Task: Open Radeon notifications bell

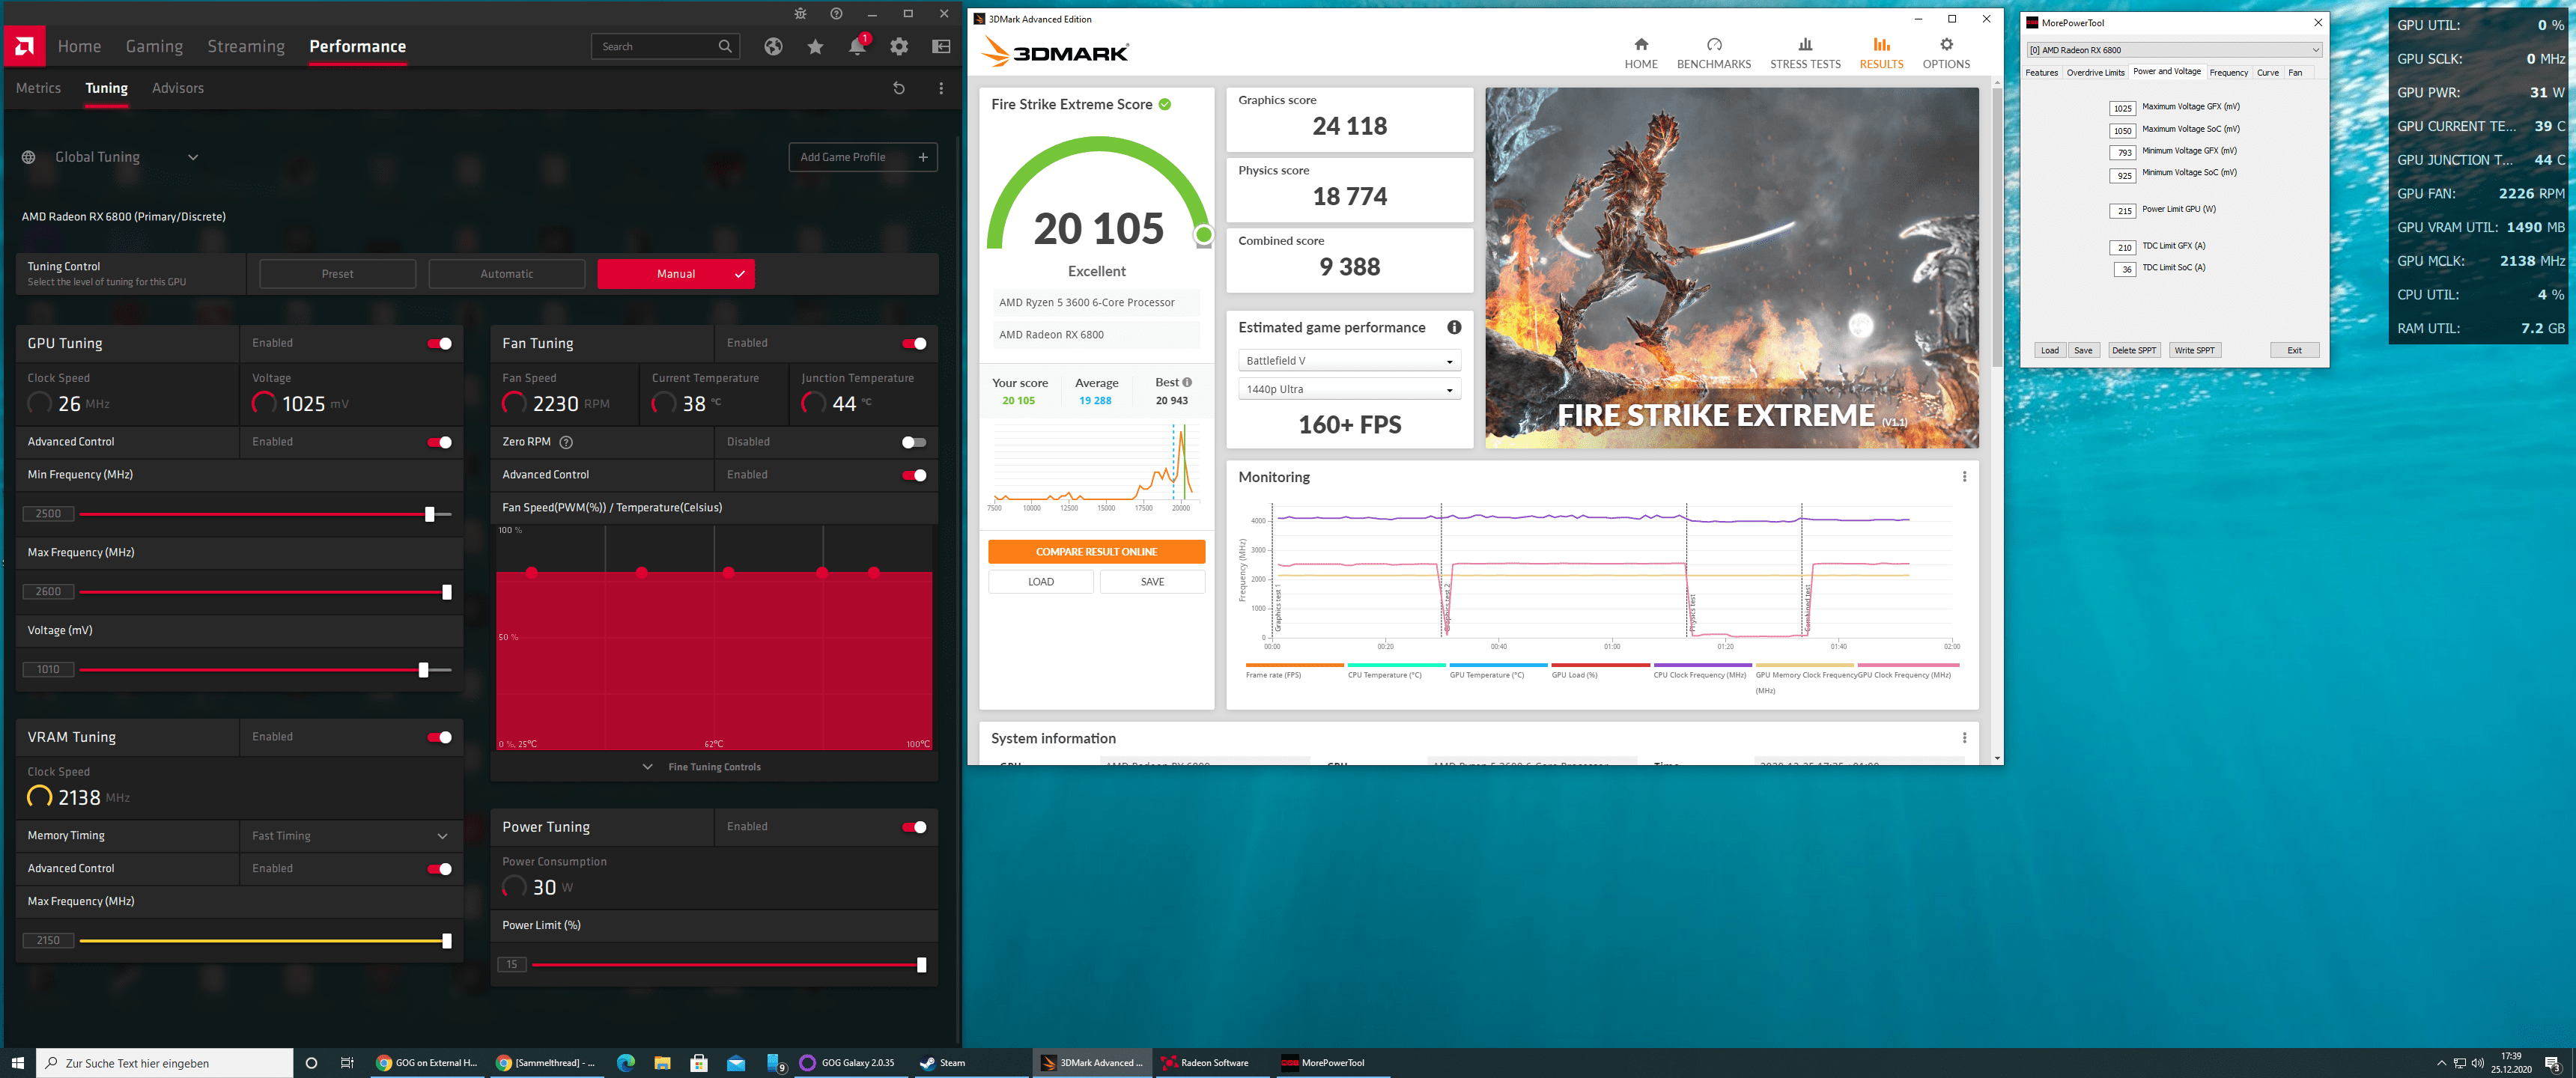Action: click(x=857, y=46)
